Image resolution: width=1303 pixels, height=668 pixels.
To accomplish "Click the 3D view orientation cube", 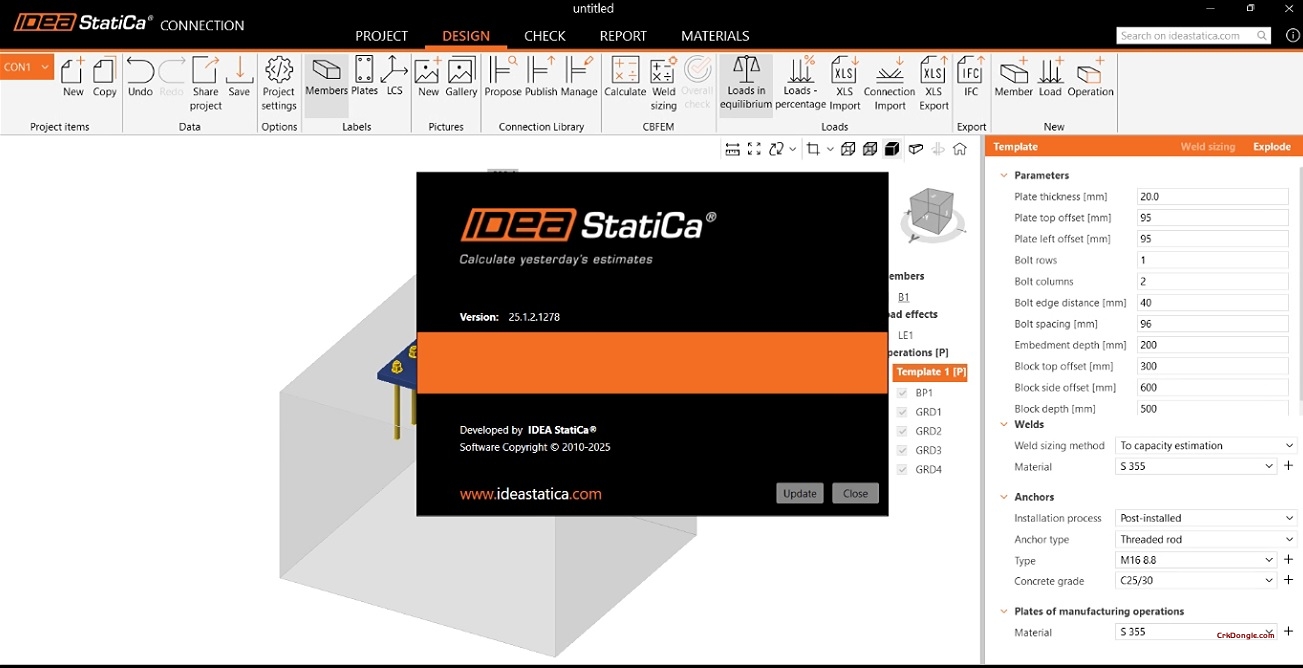I will [931, 213].
